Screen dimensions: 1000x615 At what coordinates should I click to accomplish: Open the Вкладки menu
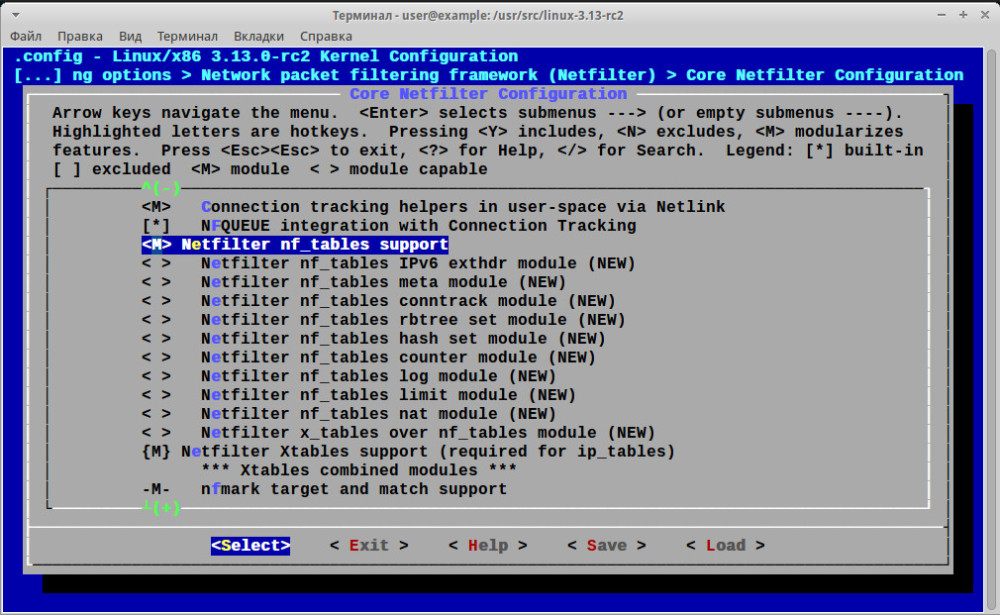coord(258,36)
